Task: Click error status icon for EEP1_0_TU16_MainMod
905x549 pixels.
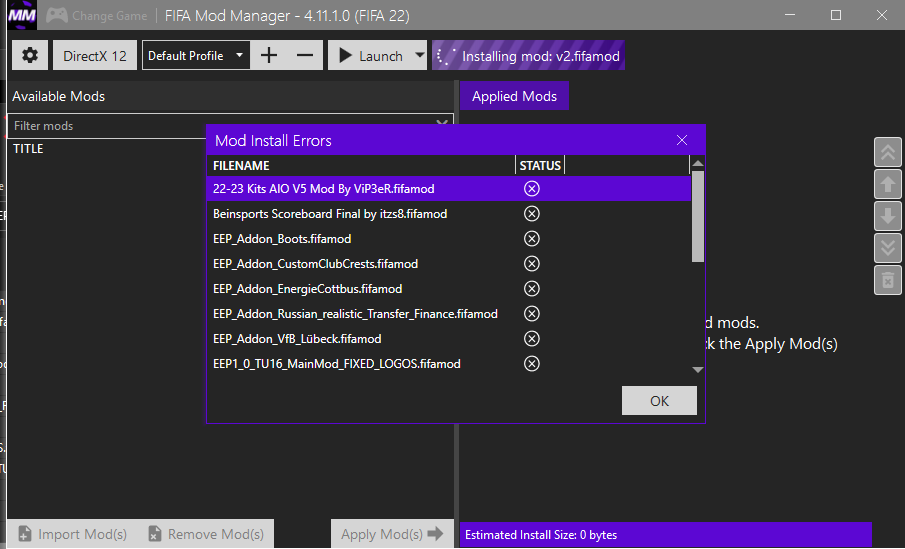Action: click(532, 364)
